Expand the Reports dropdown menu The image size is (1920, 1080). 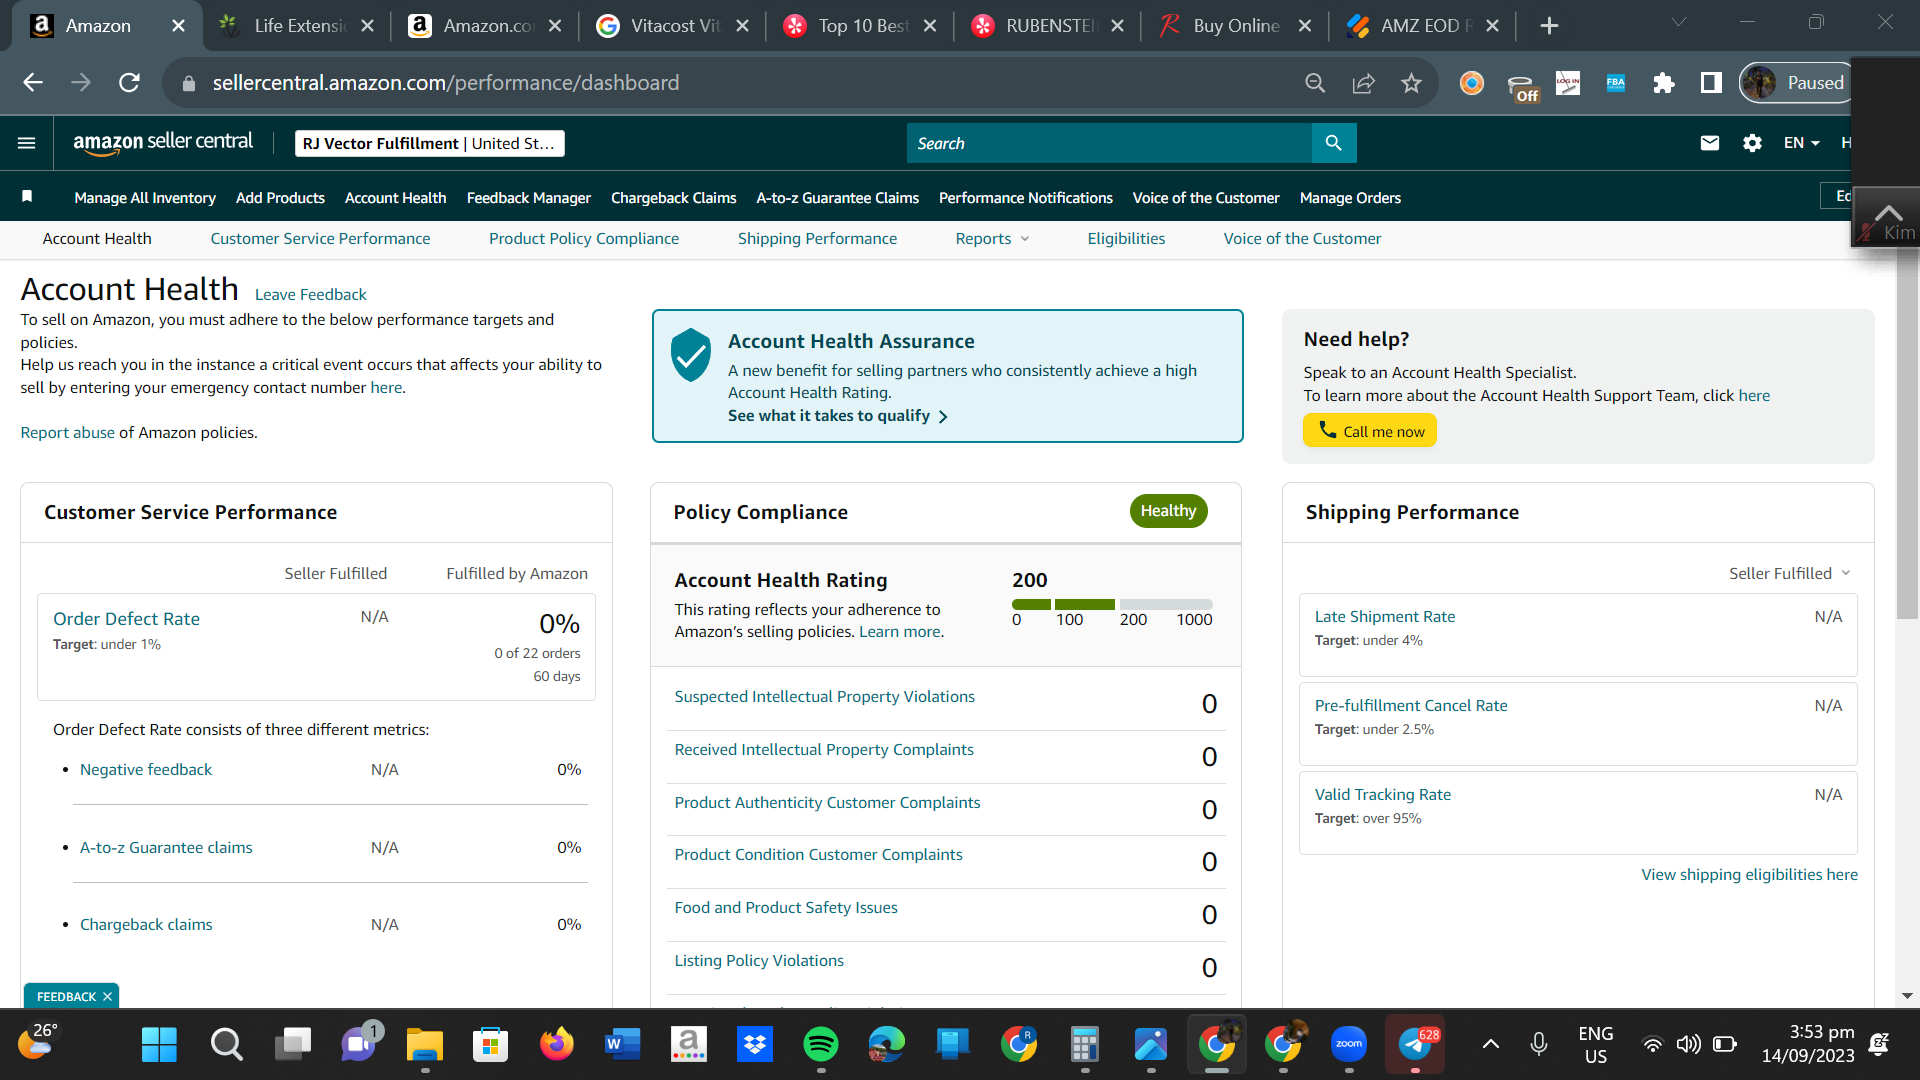click(x=992, y=238)
